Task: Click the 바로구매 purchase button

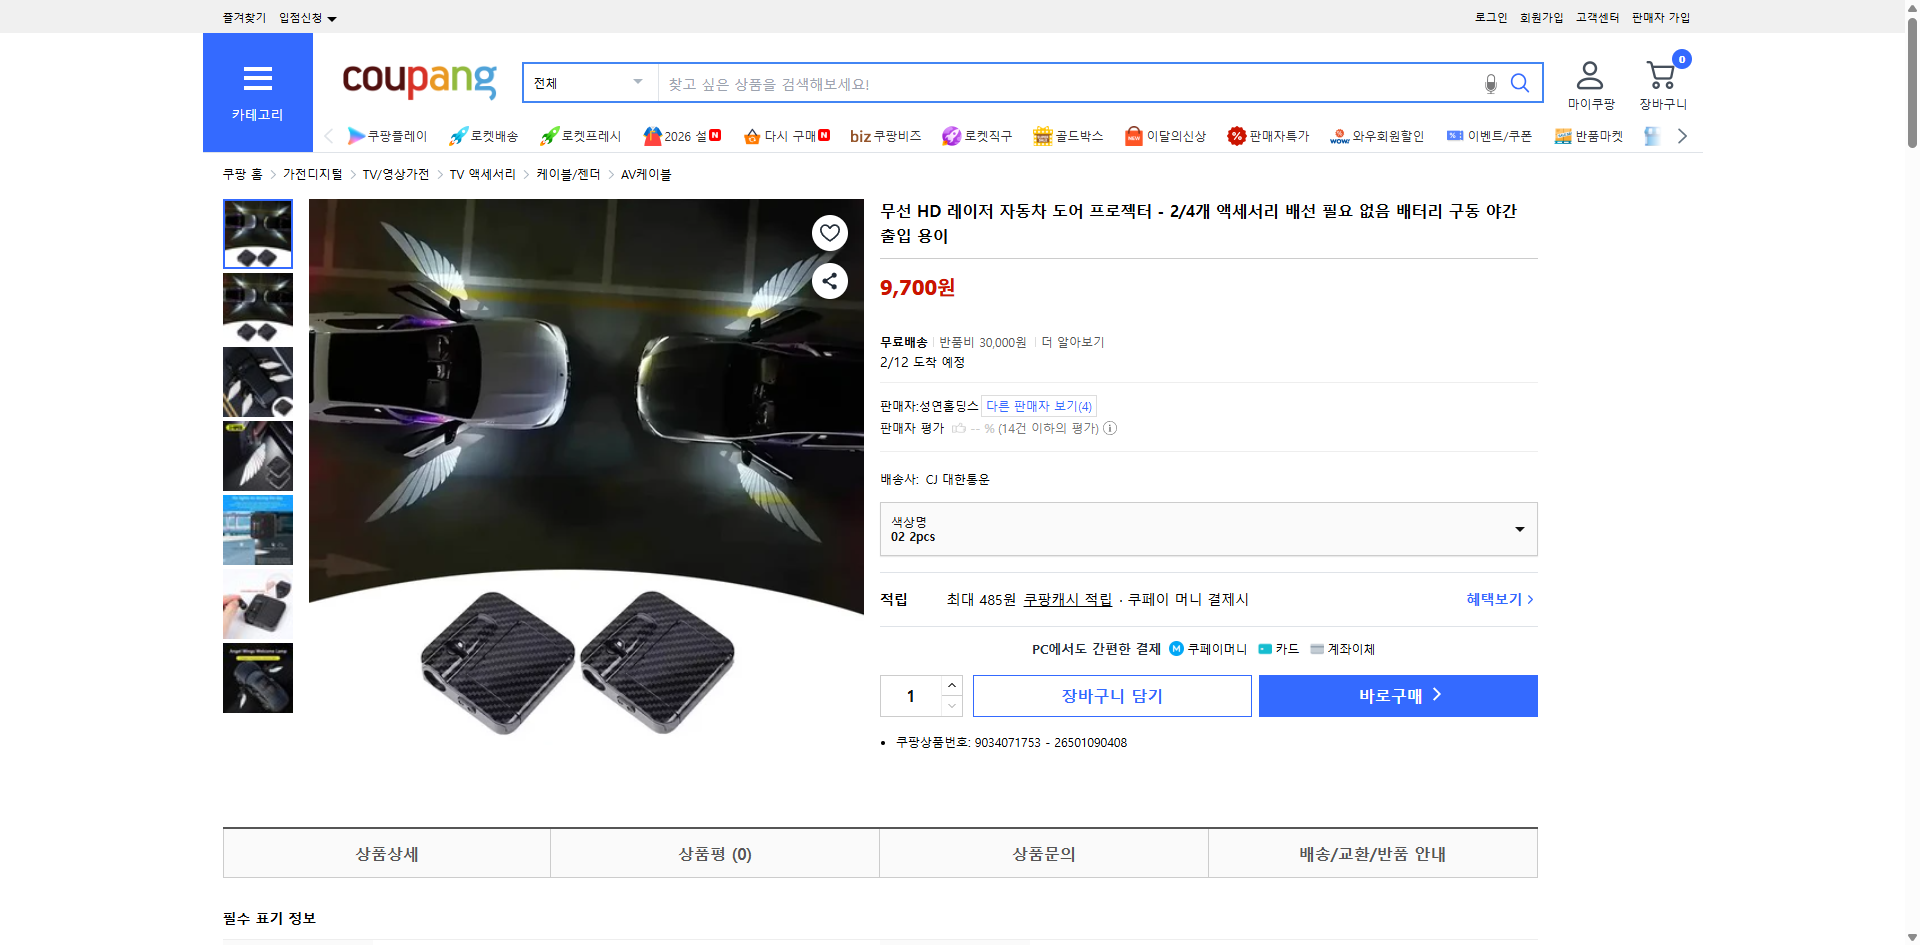Action: (x=1397, y=695)
